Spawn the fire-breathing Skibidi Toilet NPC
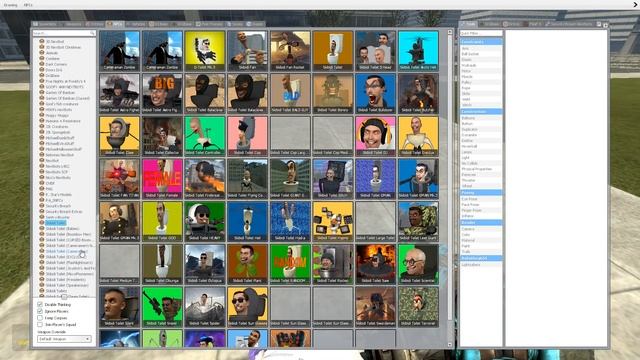The image size is (640, 360). tap(204, 179)
